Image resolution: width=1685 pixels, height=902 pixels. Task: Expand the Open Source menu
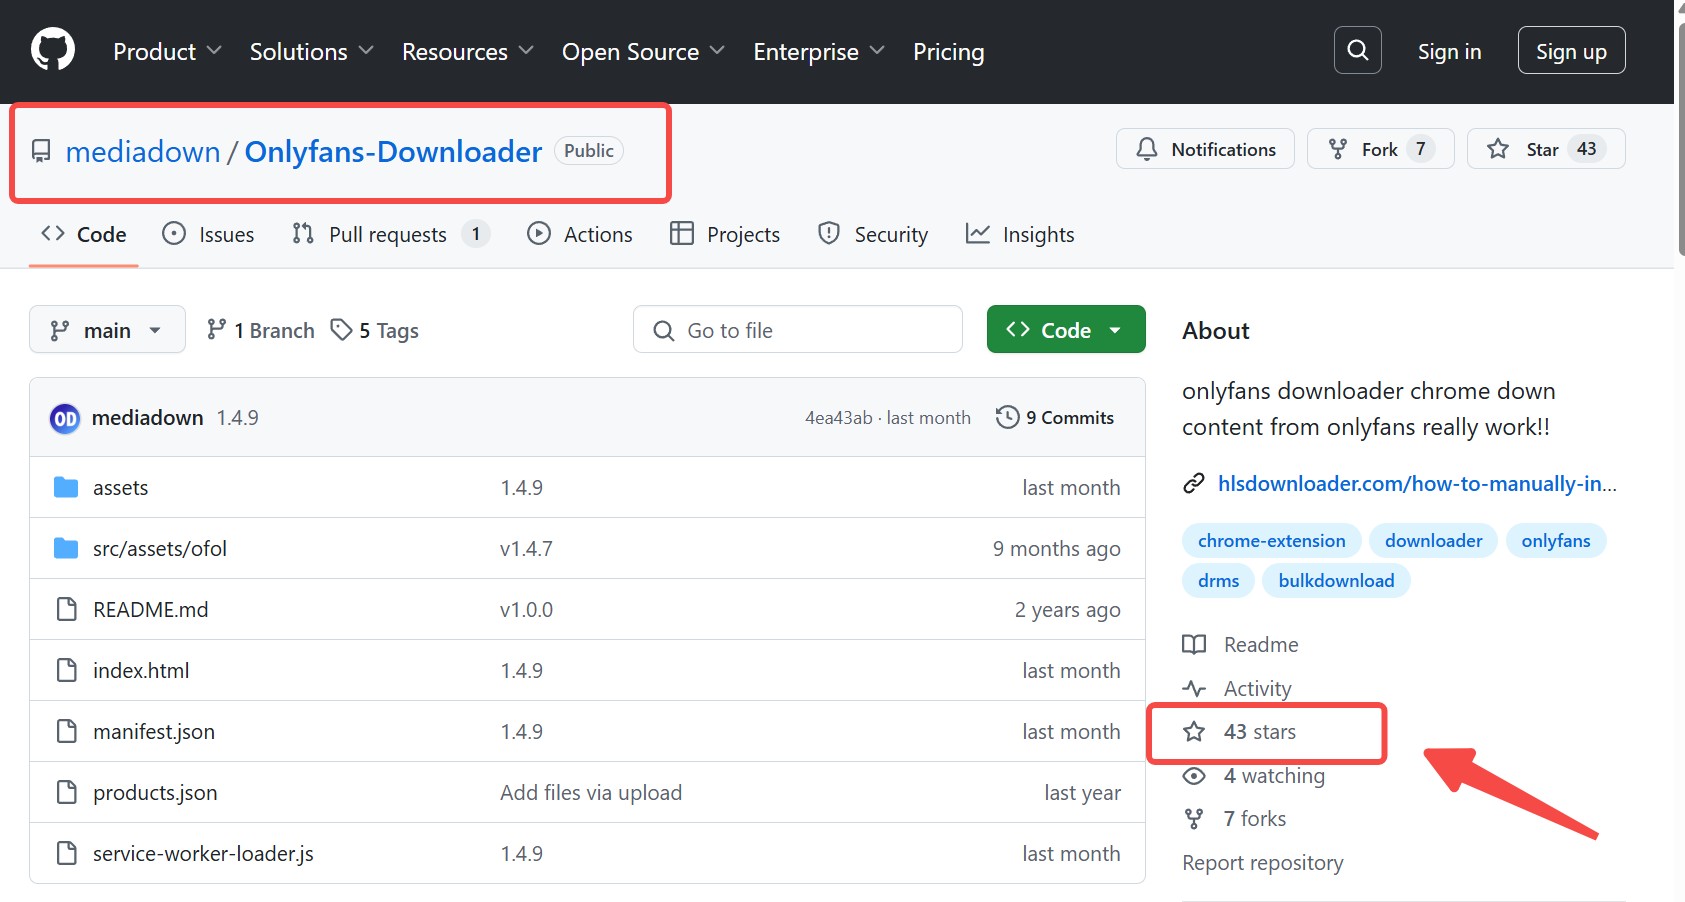643,51
